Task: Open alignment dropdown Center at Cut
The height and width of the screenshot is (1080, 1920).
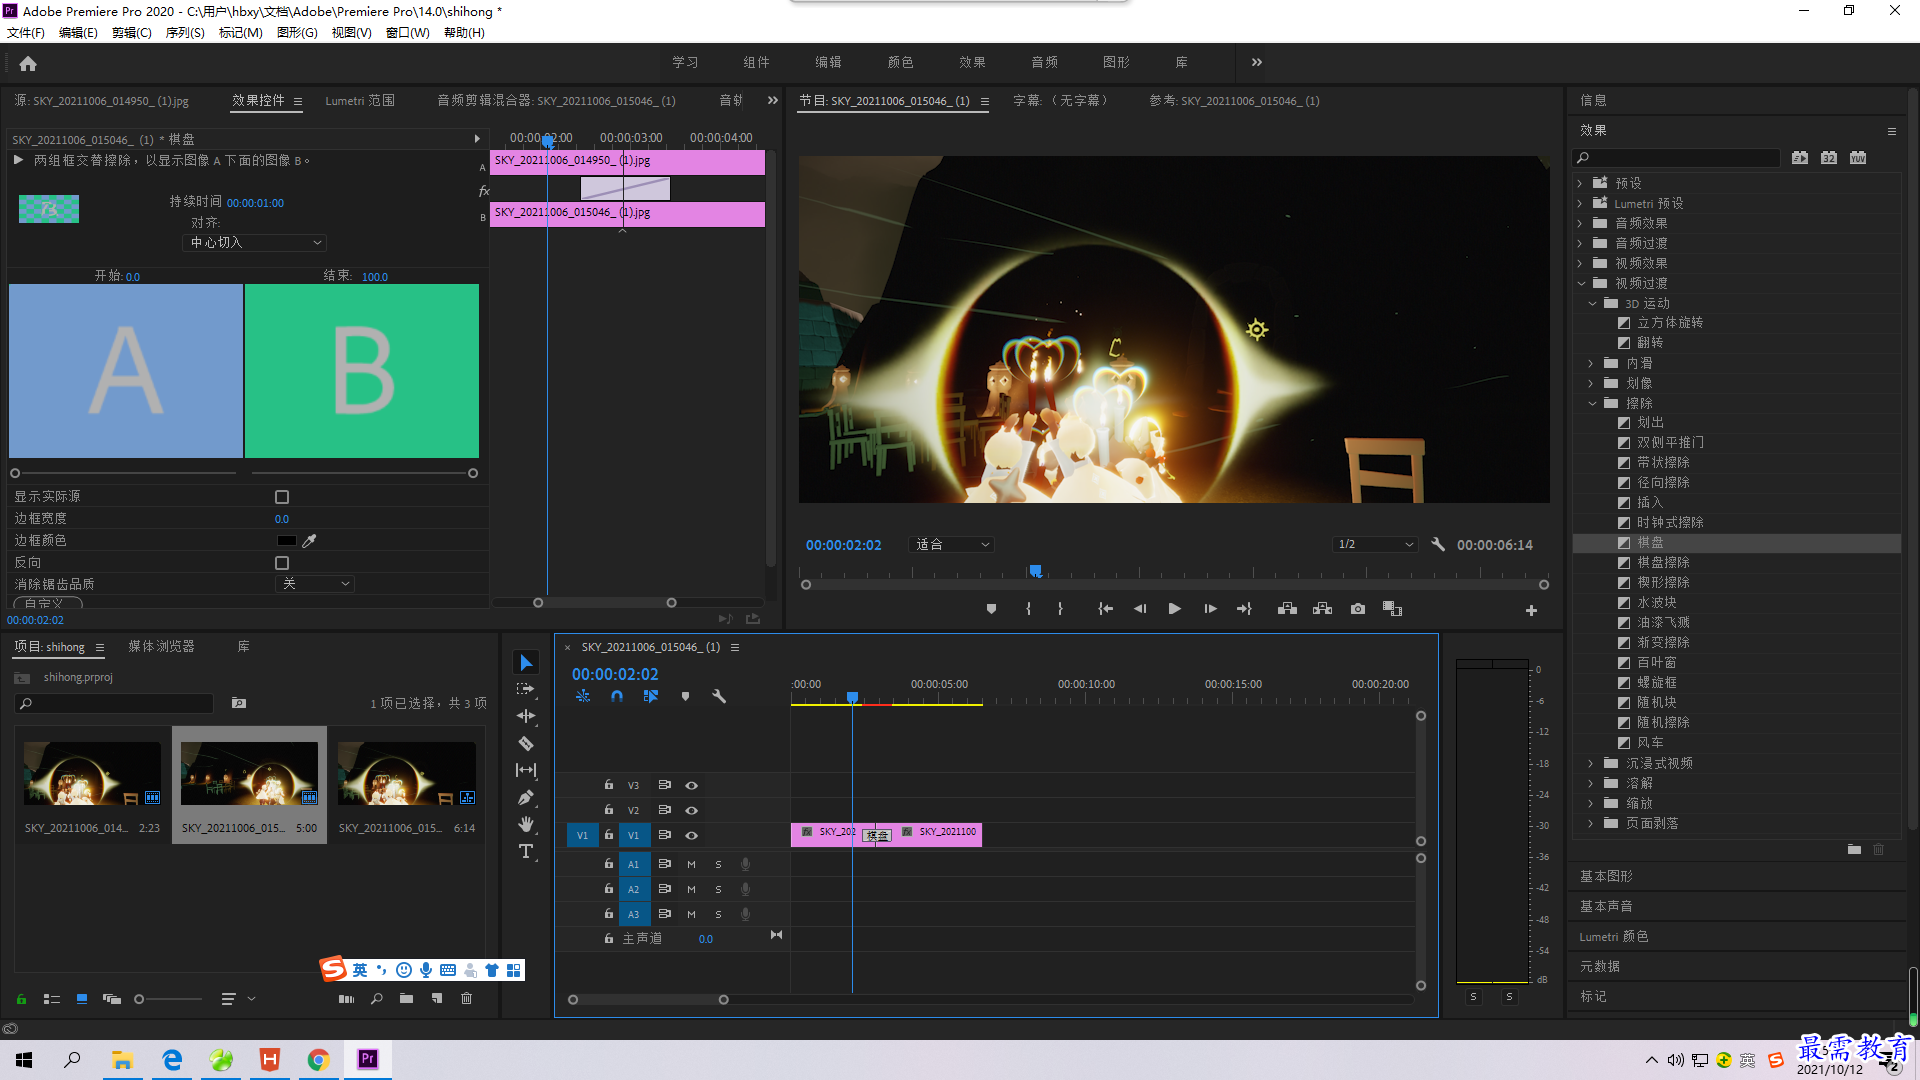Action: click(x=256, y=243)
